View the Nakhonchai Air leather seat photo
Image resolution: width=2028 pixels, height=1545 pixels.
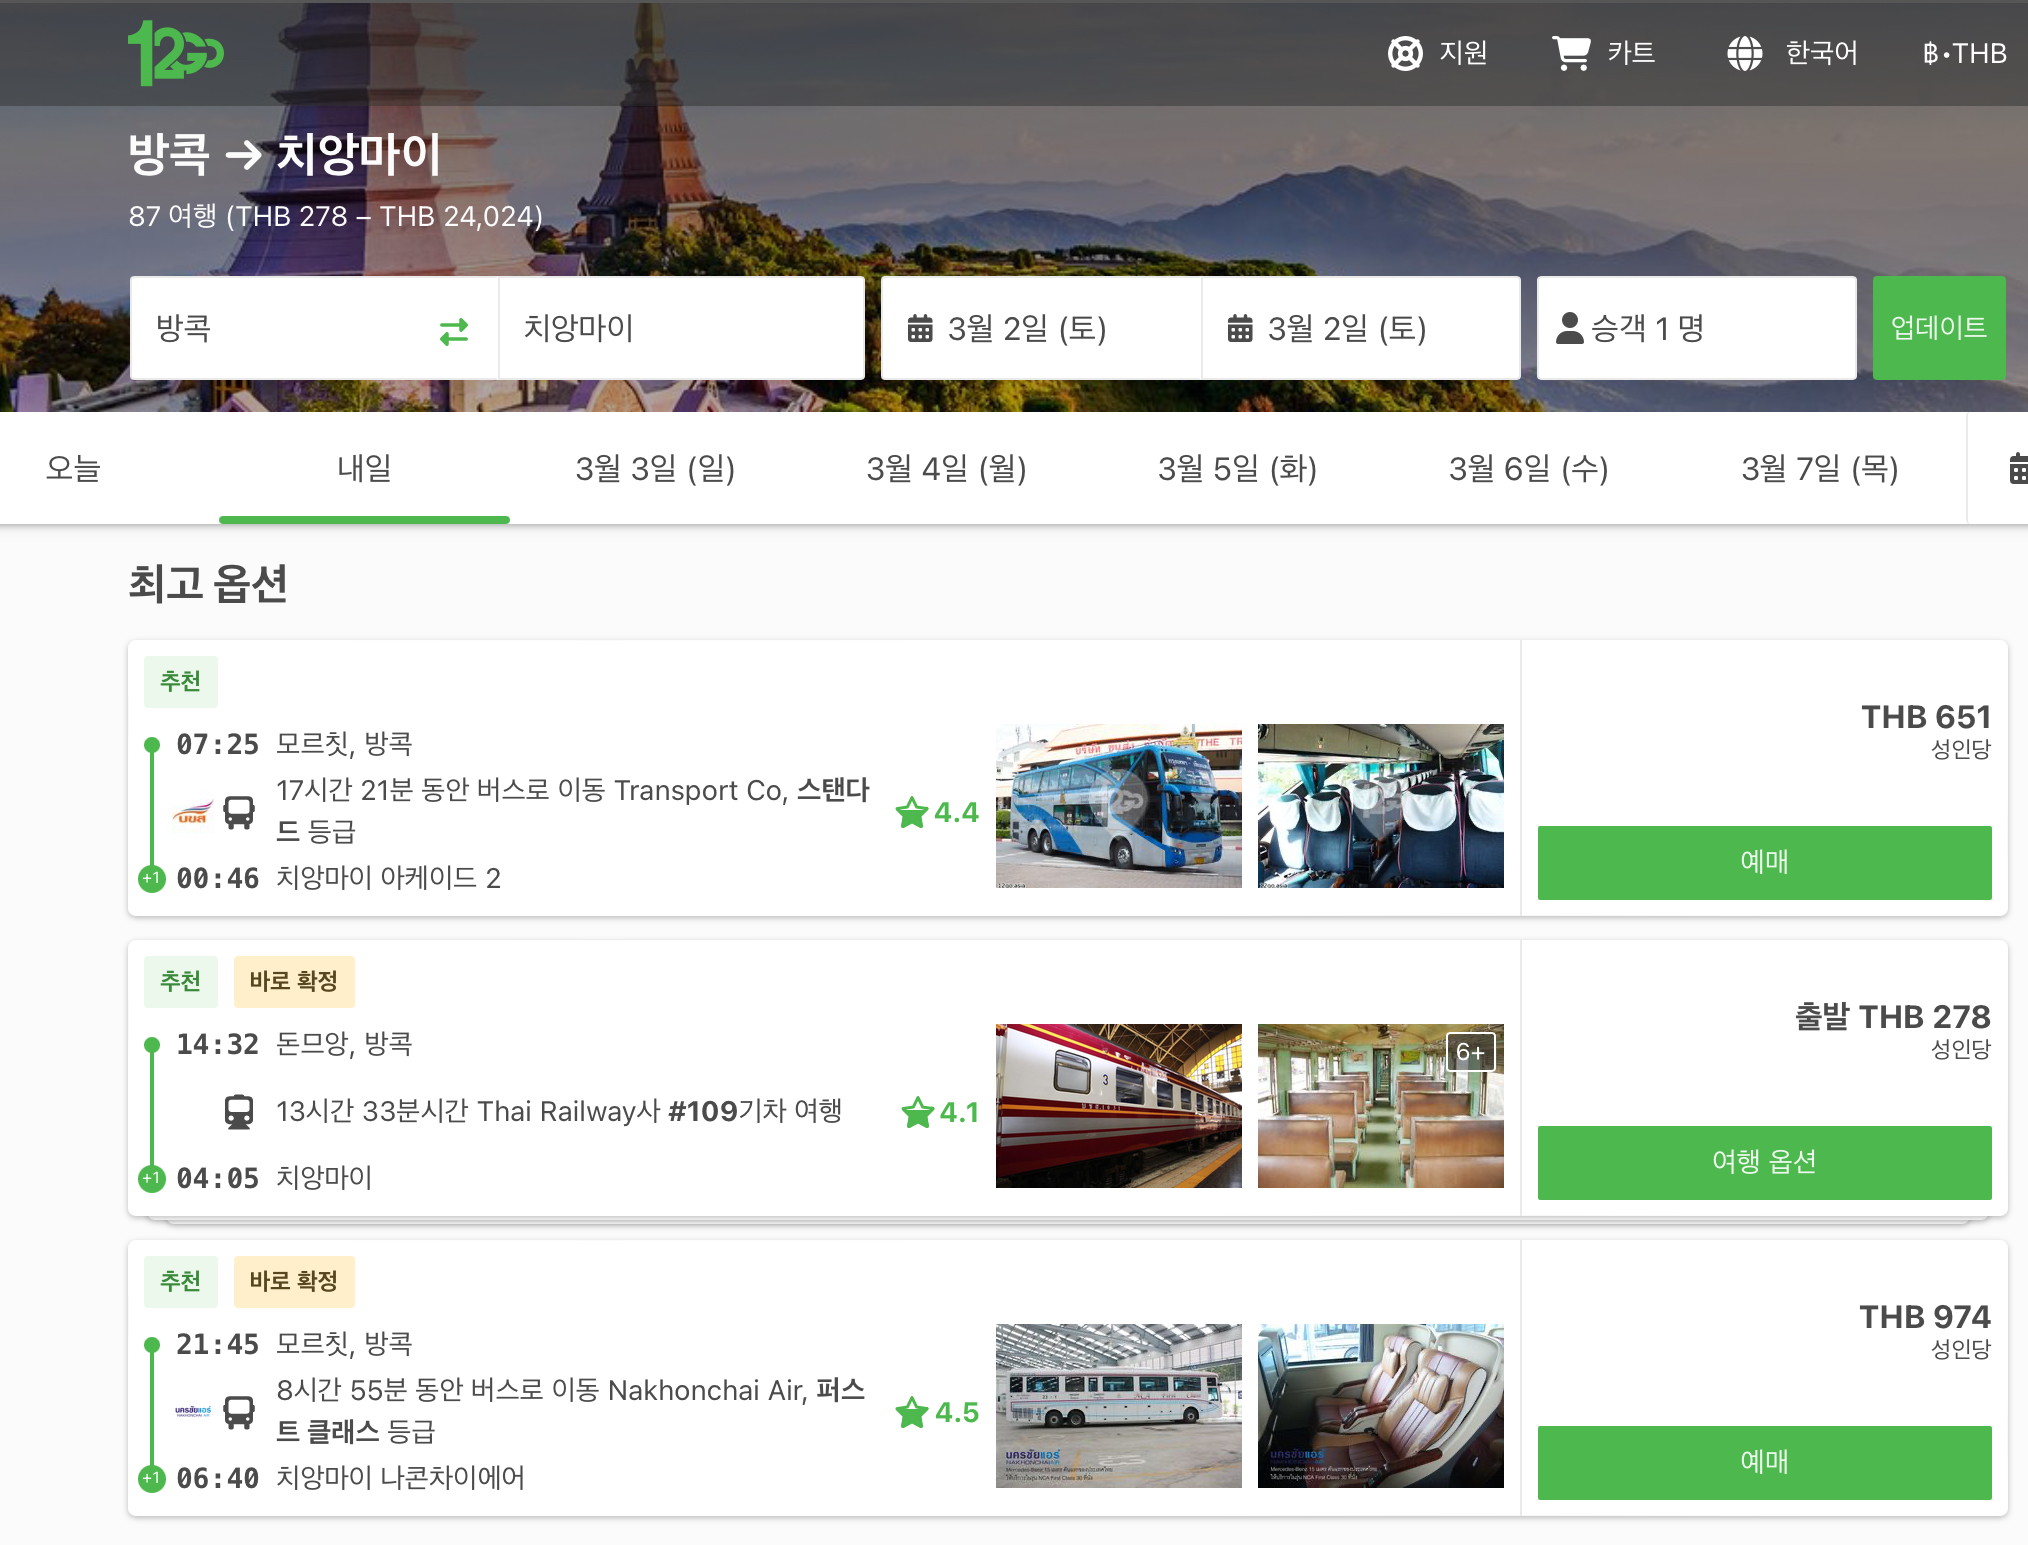1381,1406
